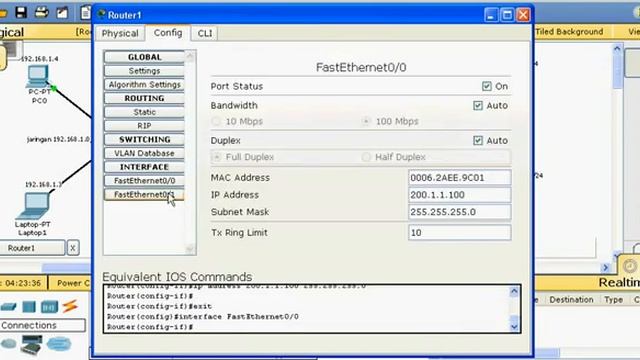Toggle Port Status On checkbox
Screen dimensions: 640x360
point(487,86)
